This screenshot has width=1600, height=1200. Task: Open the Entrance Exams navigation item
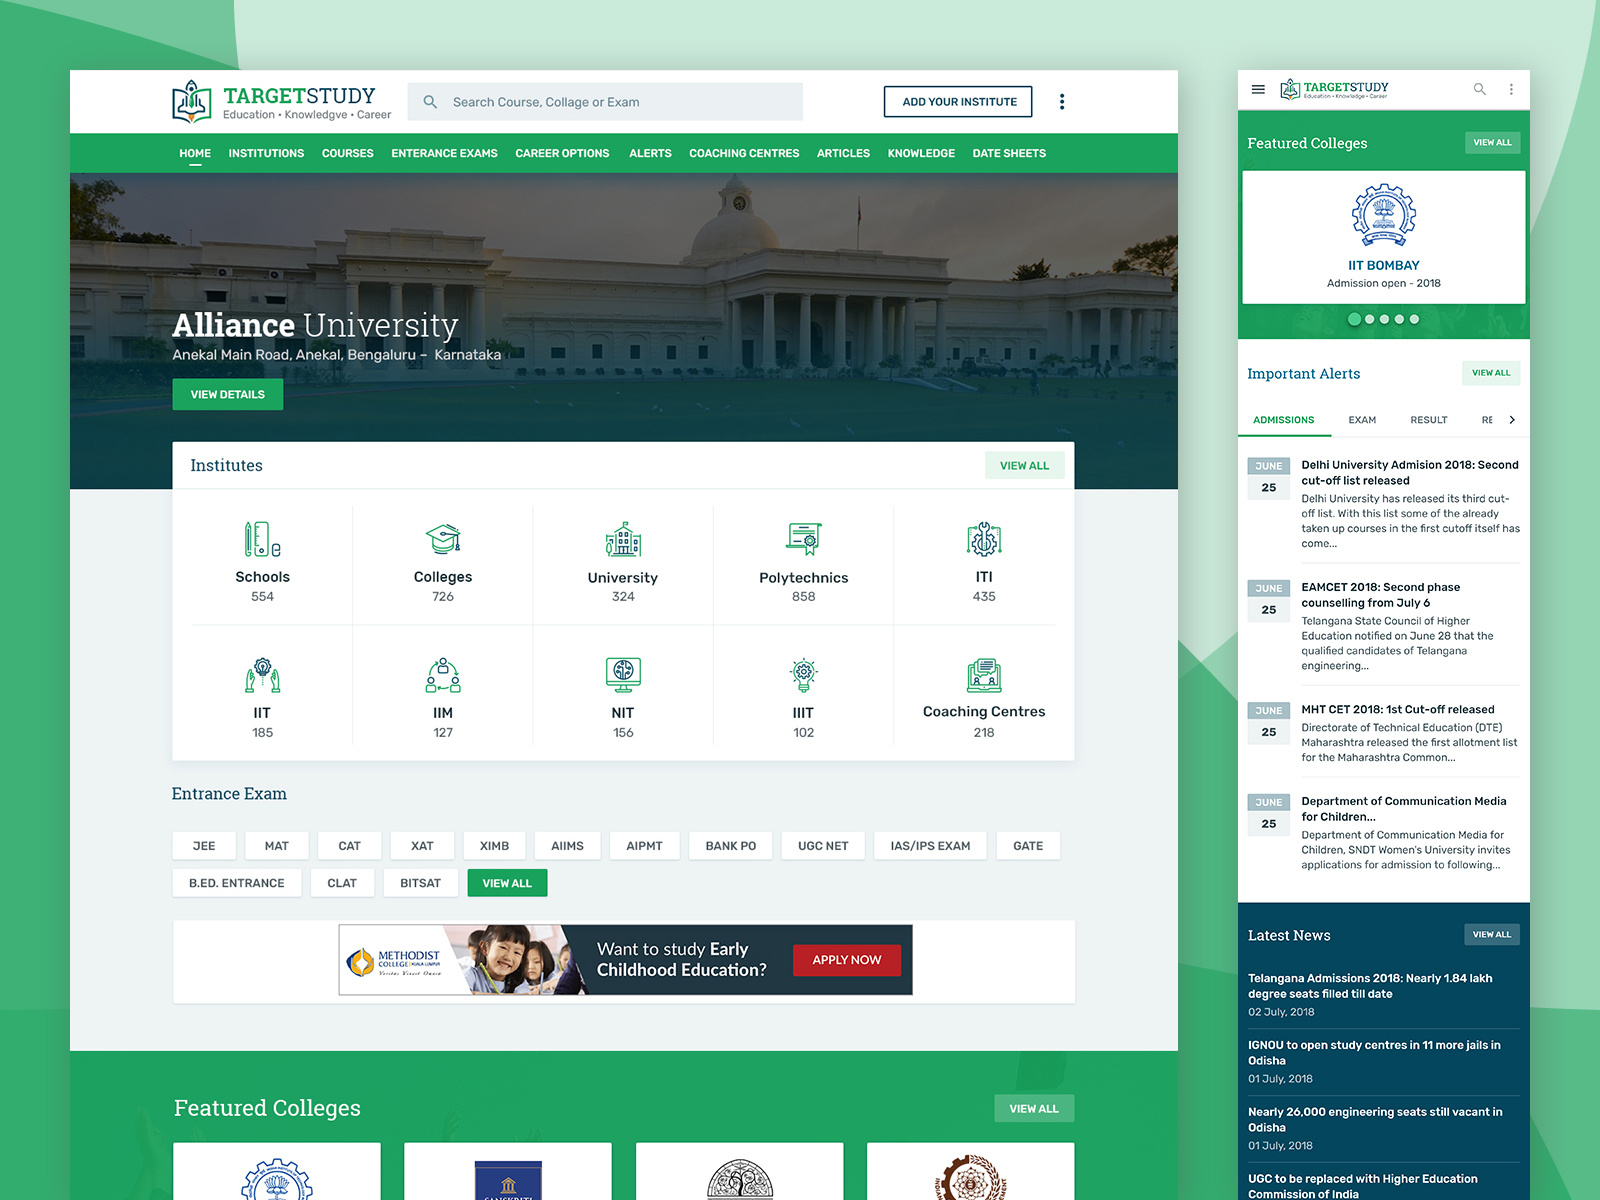pos(444,153)
